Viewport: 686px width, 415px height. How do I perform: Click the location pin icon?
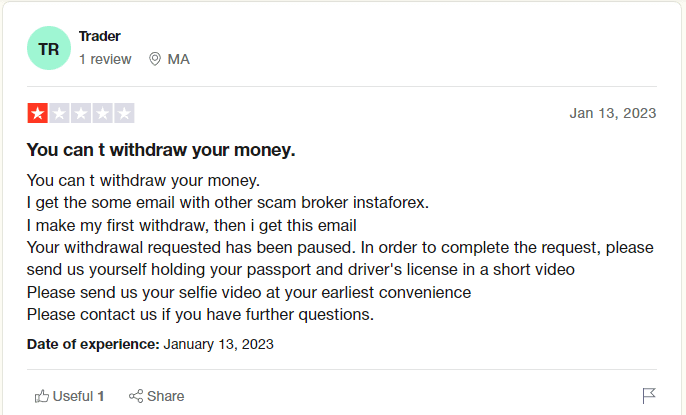(x=154, y=59)
